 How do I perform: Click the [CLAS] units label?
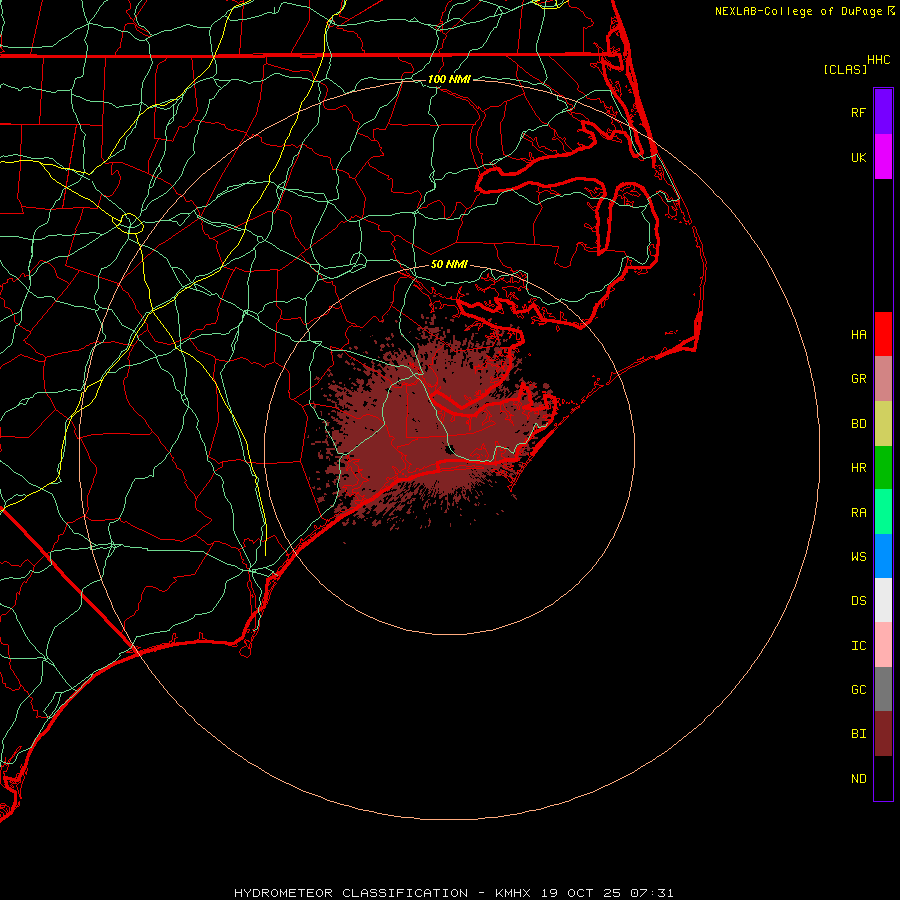[x=845, y=69]
